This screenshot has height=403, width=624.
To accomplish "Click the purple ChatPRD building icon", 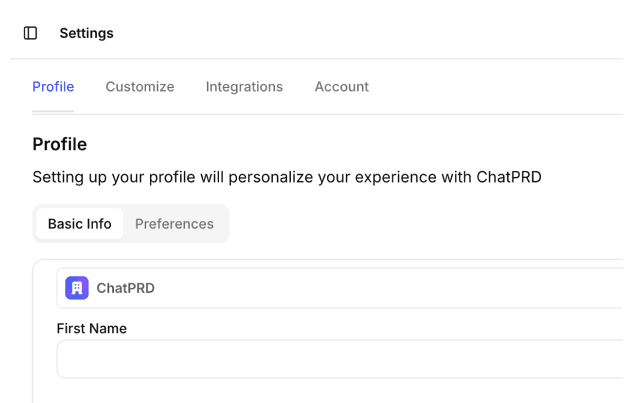I will (x=77, y=288).
